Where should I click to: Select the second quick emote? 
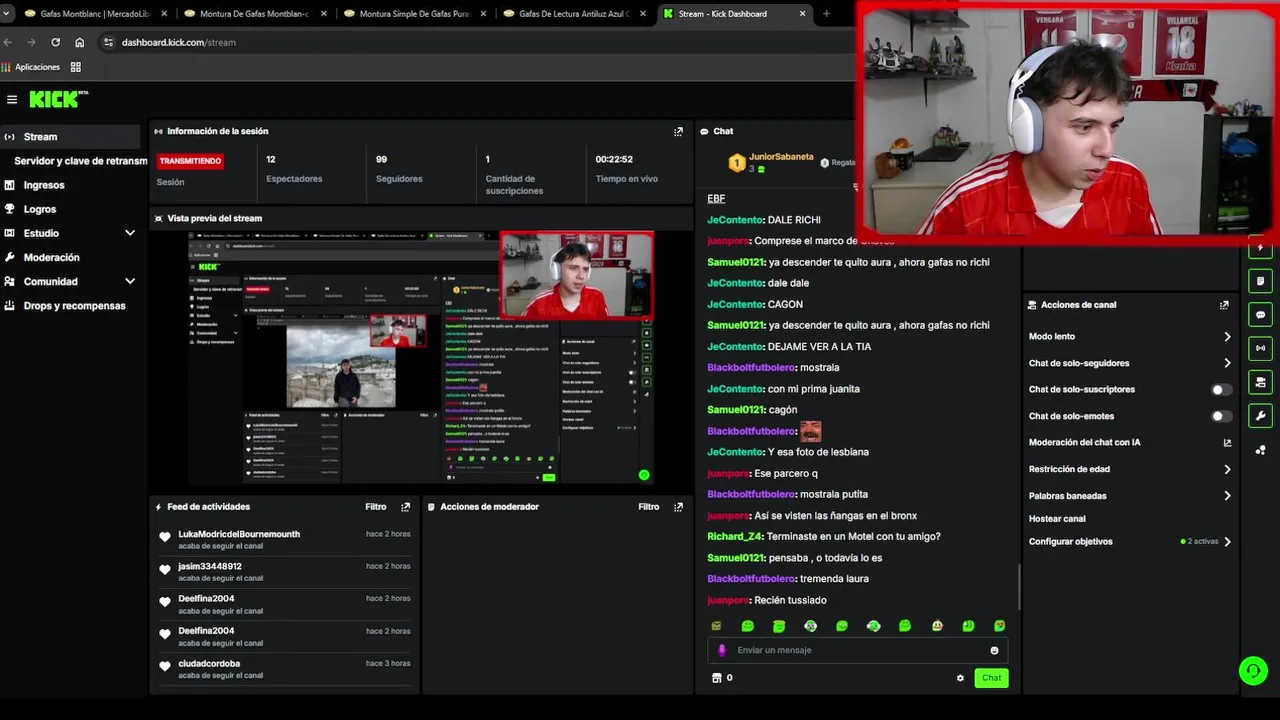747,626
